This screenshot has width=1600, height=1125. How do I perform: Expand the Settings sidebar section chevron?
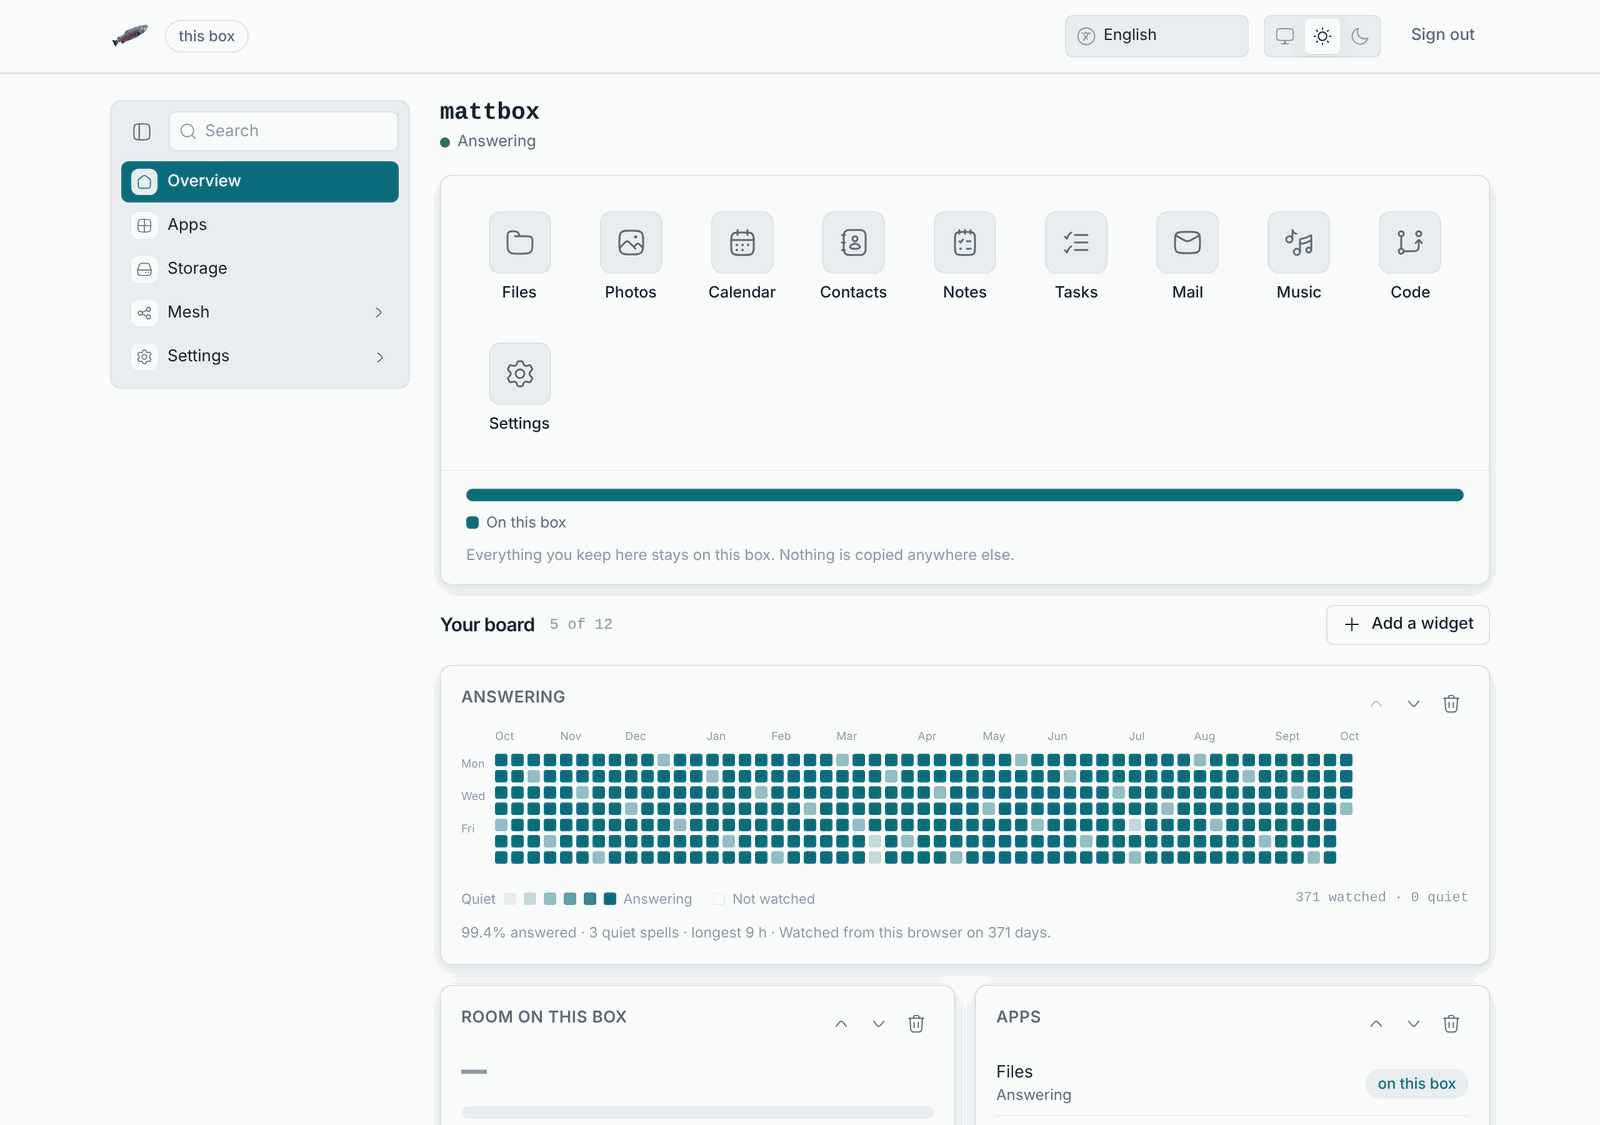click(x=379, y=357)
